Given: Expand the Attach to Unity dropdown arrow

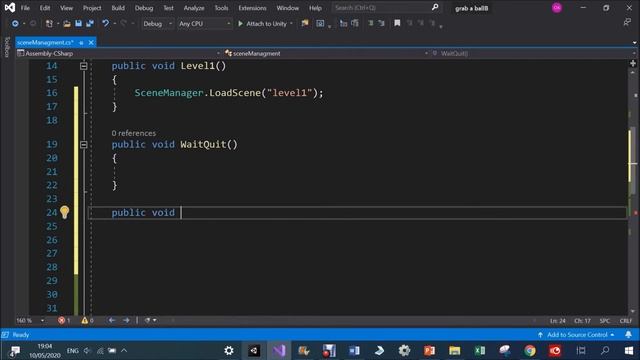Looking at the screenshot, I should (x=291, y=24).
